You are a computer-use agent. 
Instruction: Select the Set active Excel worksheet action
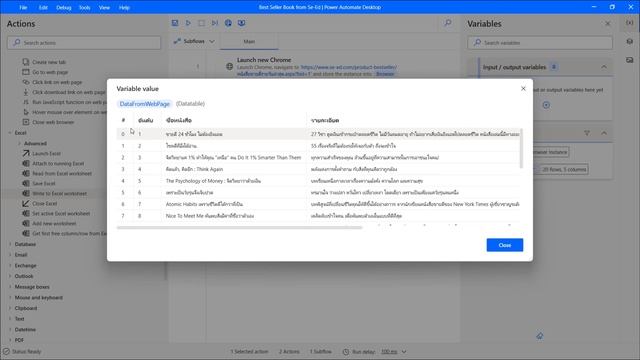pos(61,213)
